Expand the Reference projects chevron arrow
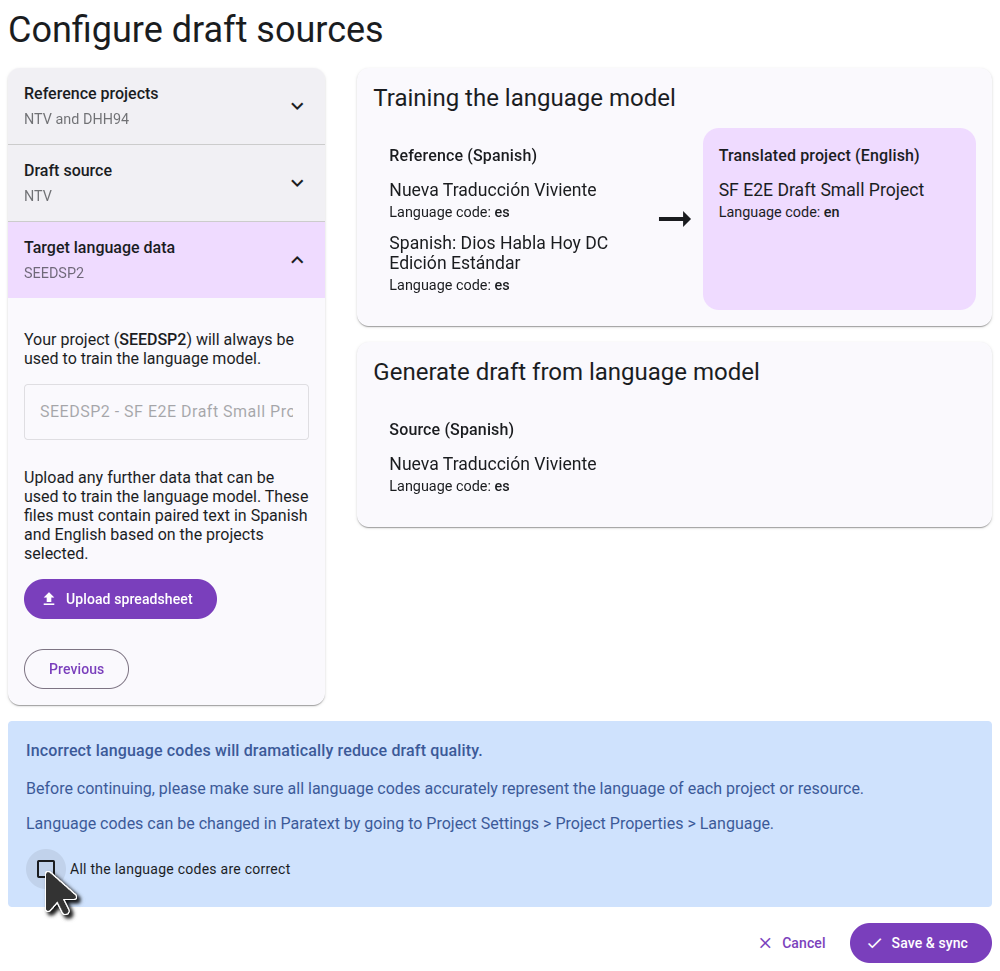This screenshot has width=1000, height=971. tap(297, 106)
